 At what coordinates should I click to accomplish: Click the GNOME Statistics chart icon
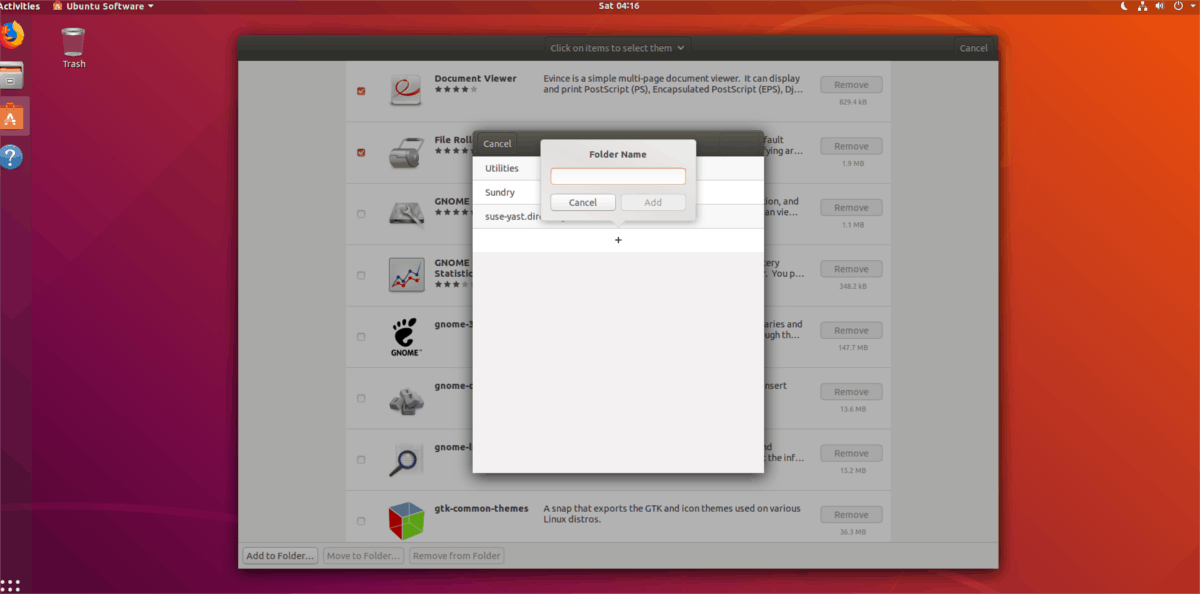[x=406, y=274]
